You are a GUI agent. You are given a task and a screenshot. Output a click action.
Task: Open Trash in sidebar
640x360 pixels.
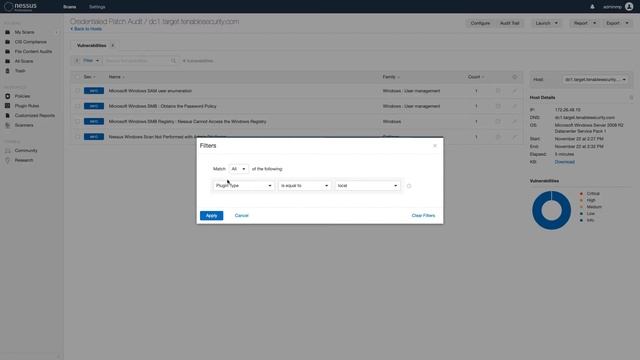click(20, 71)
